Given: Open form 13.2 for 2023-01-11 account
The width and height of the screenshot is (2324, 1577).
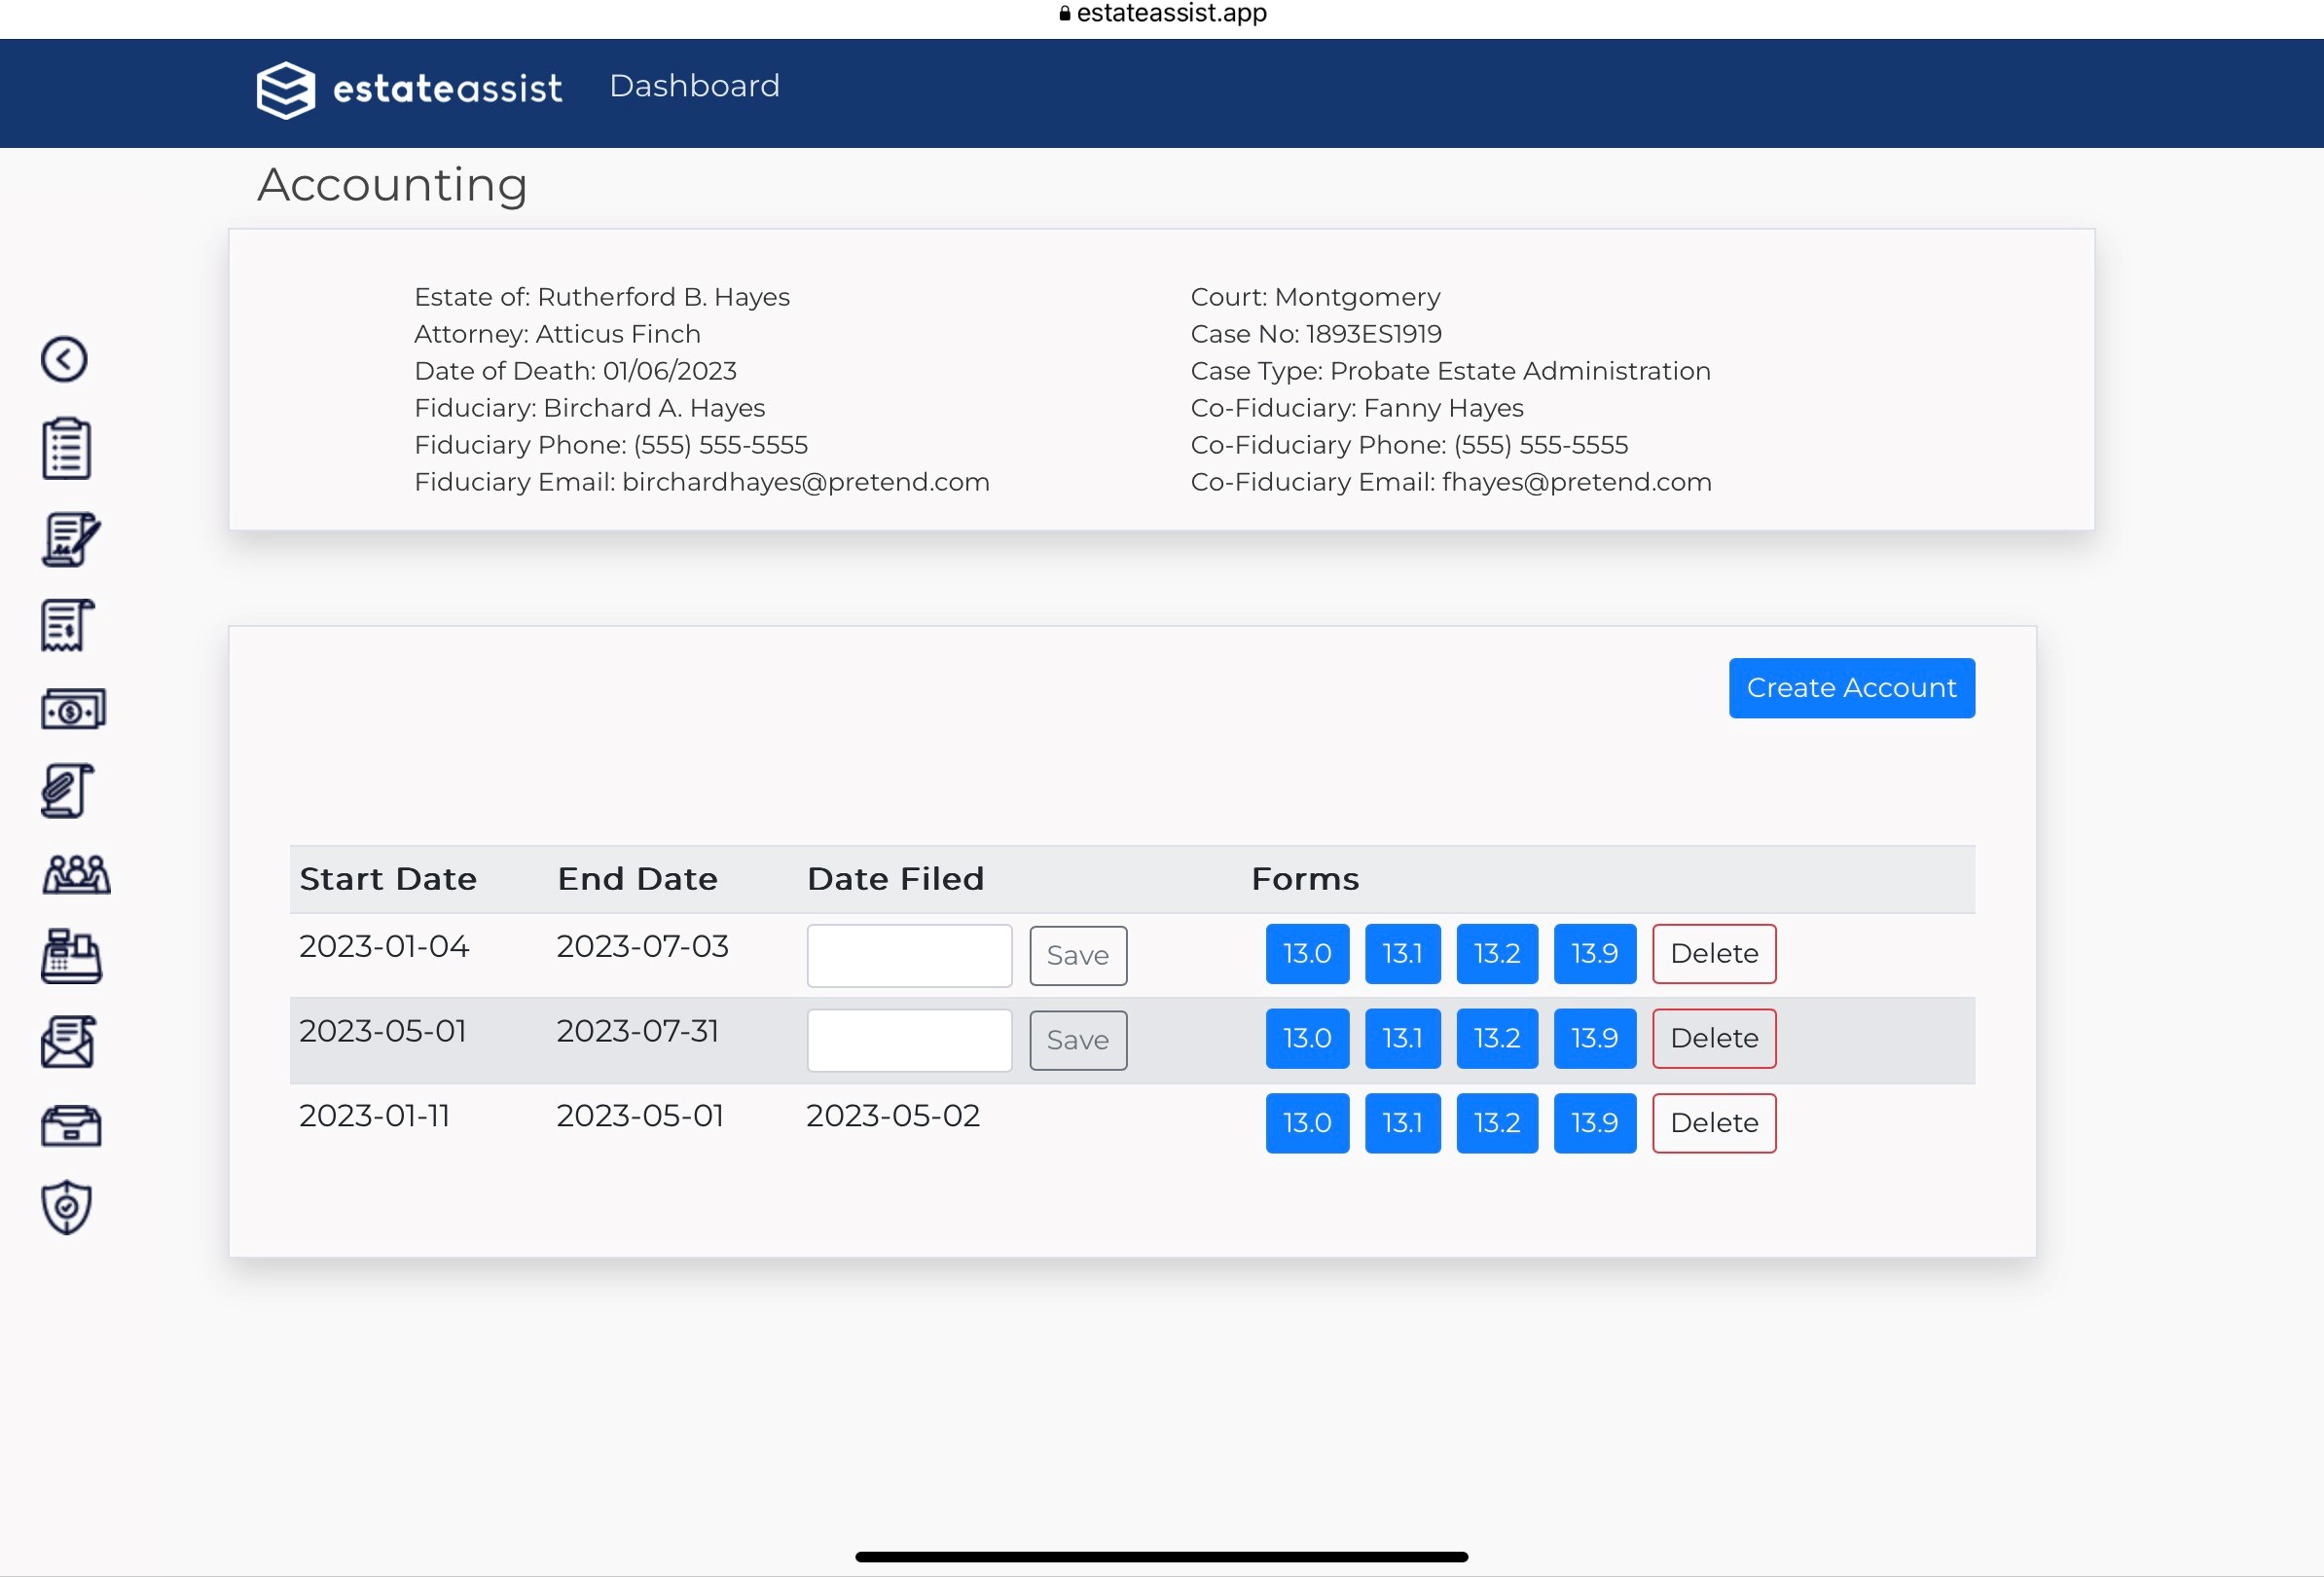Looking at the screenshot, I should [1497, 1124].
